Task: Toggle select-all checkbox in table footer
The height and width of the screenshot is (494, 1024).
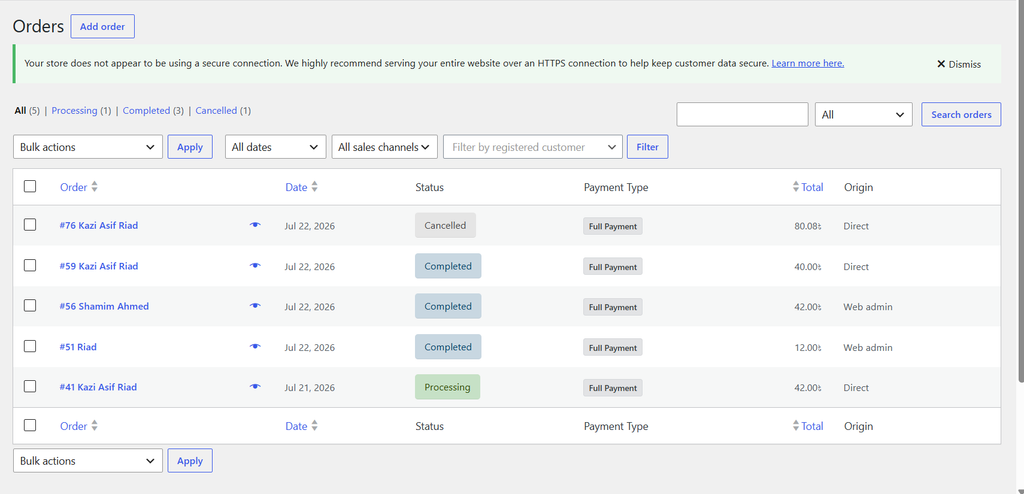Action: click(30, 425)
